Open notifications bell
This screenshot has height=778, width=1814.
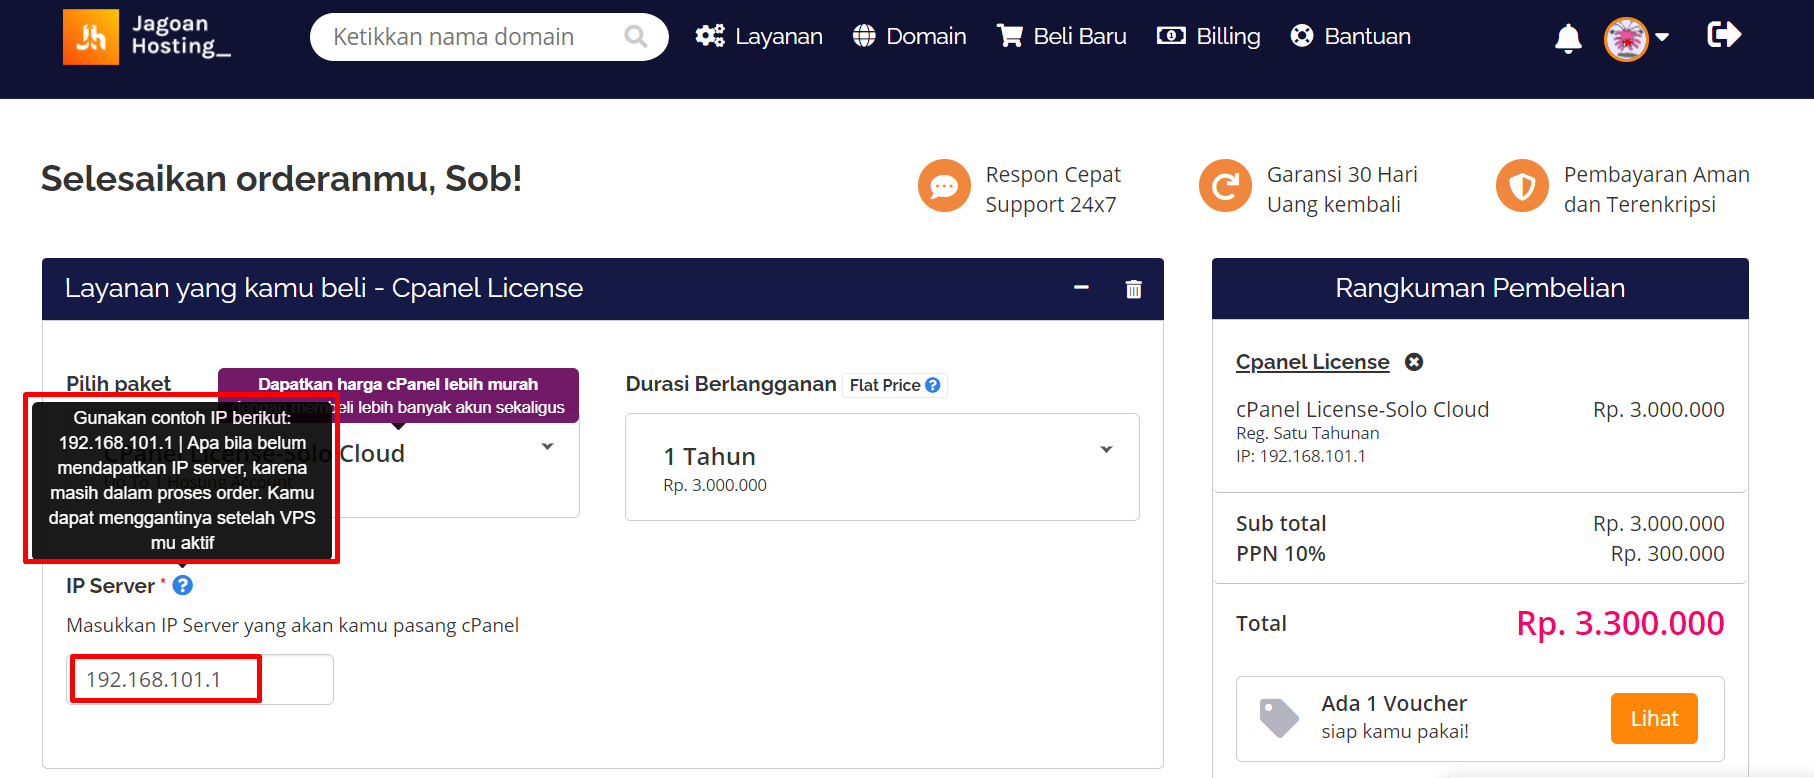click(x=1568, y=39)
